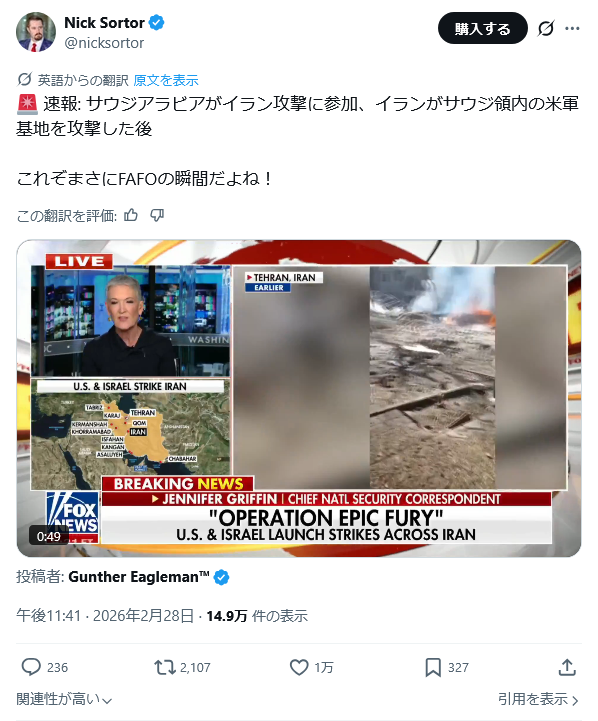Viewport: 598px width, 721px height.
Task: Expand the 関連性が高い sort dropdown
Action: [64, 699]
